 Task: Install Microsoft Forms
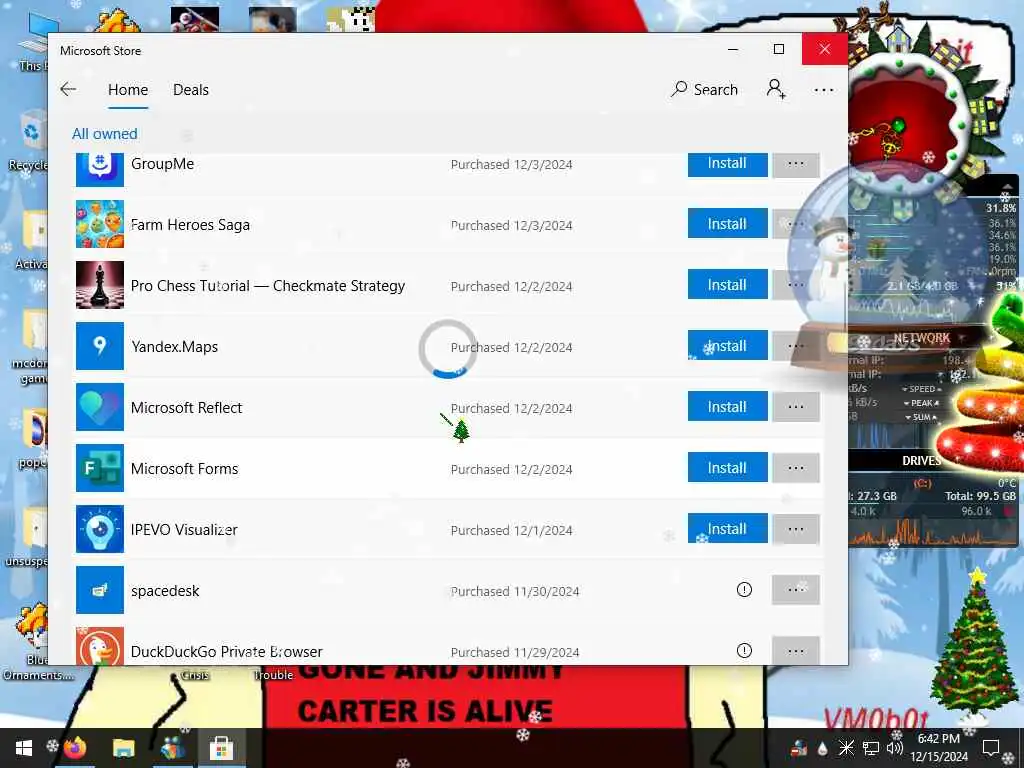coord(728,468)
